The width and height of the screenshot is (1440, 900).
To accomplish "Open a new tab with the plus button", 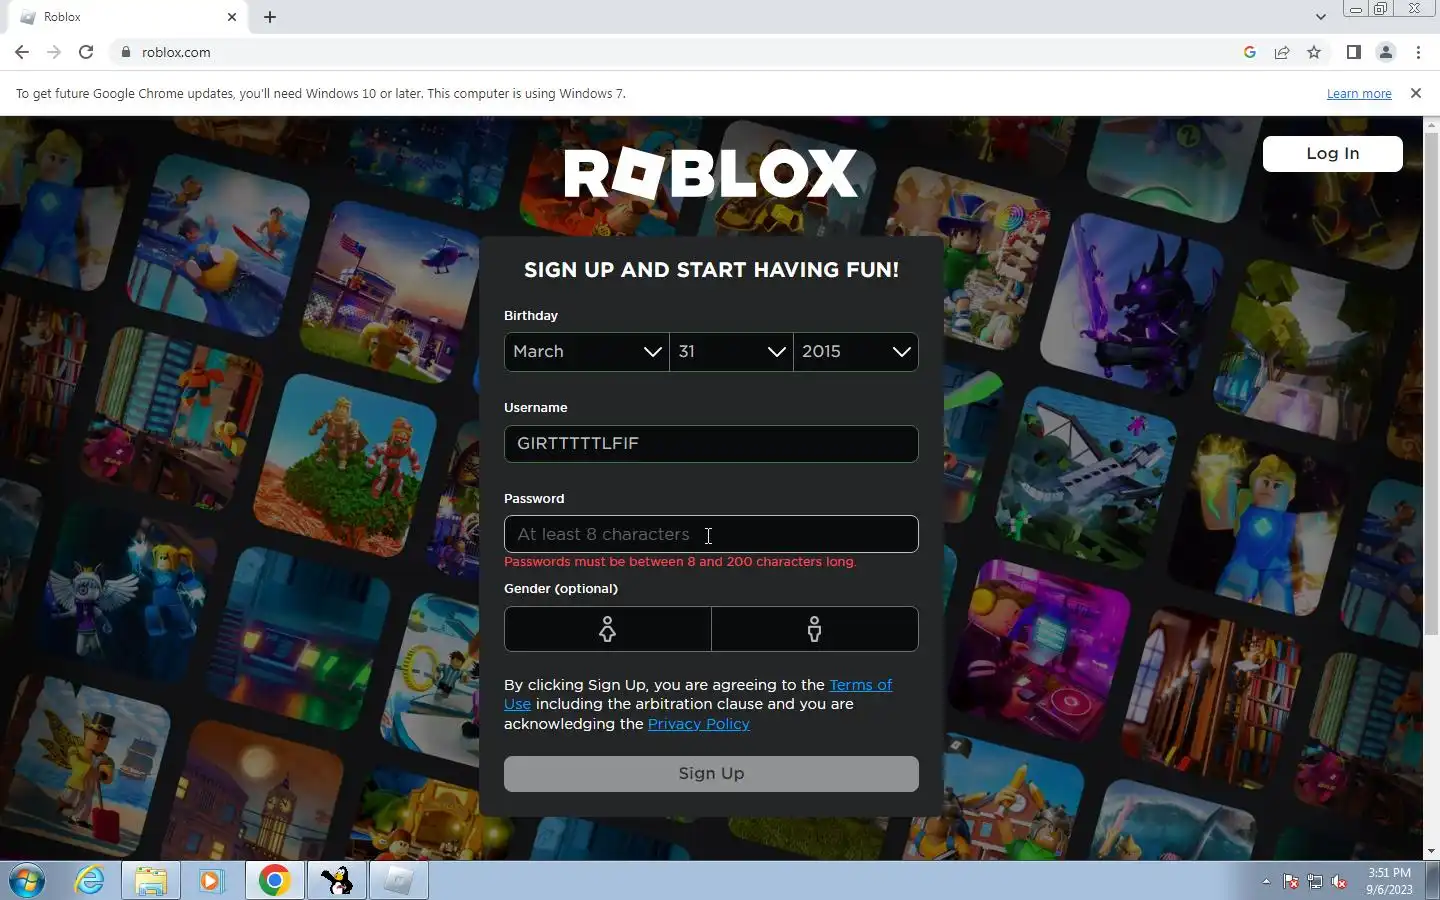I will click(x=270, y=17).
